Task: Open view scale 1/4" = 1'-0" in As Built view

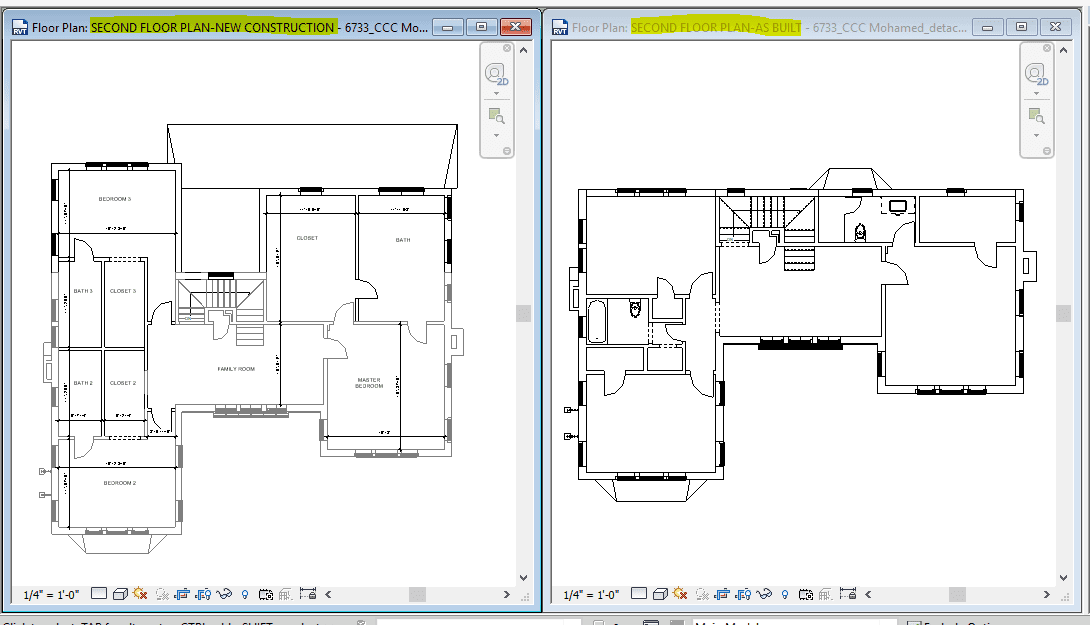Action: pyautogui.click(x=591, y=594)
